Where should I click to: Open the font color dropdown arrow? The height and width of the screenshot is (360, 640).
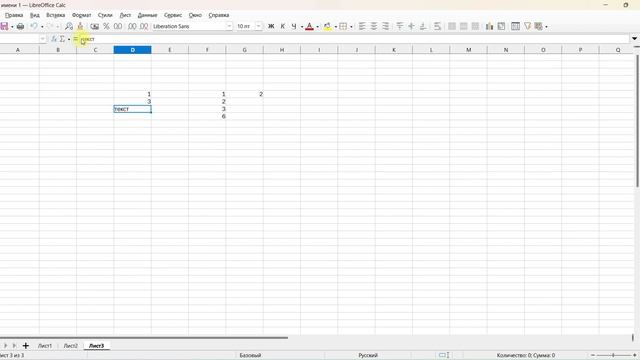318,27
